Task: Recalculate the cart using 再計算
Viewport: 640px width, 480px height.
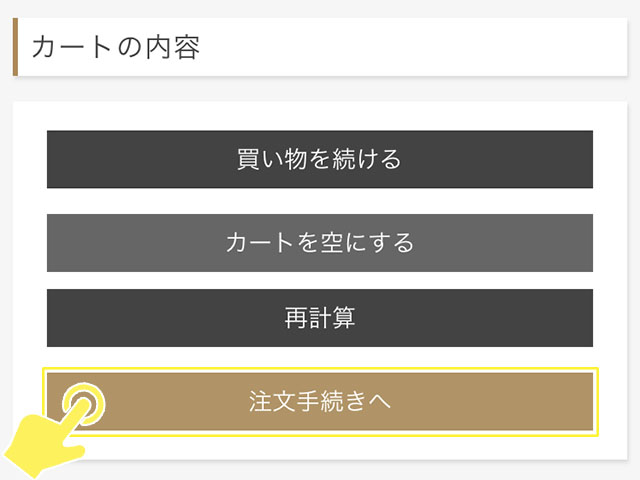Action: 320,318
